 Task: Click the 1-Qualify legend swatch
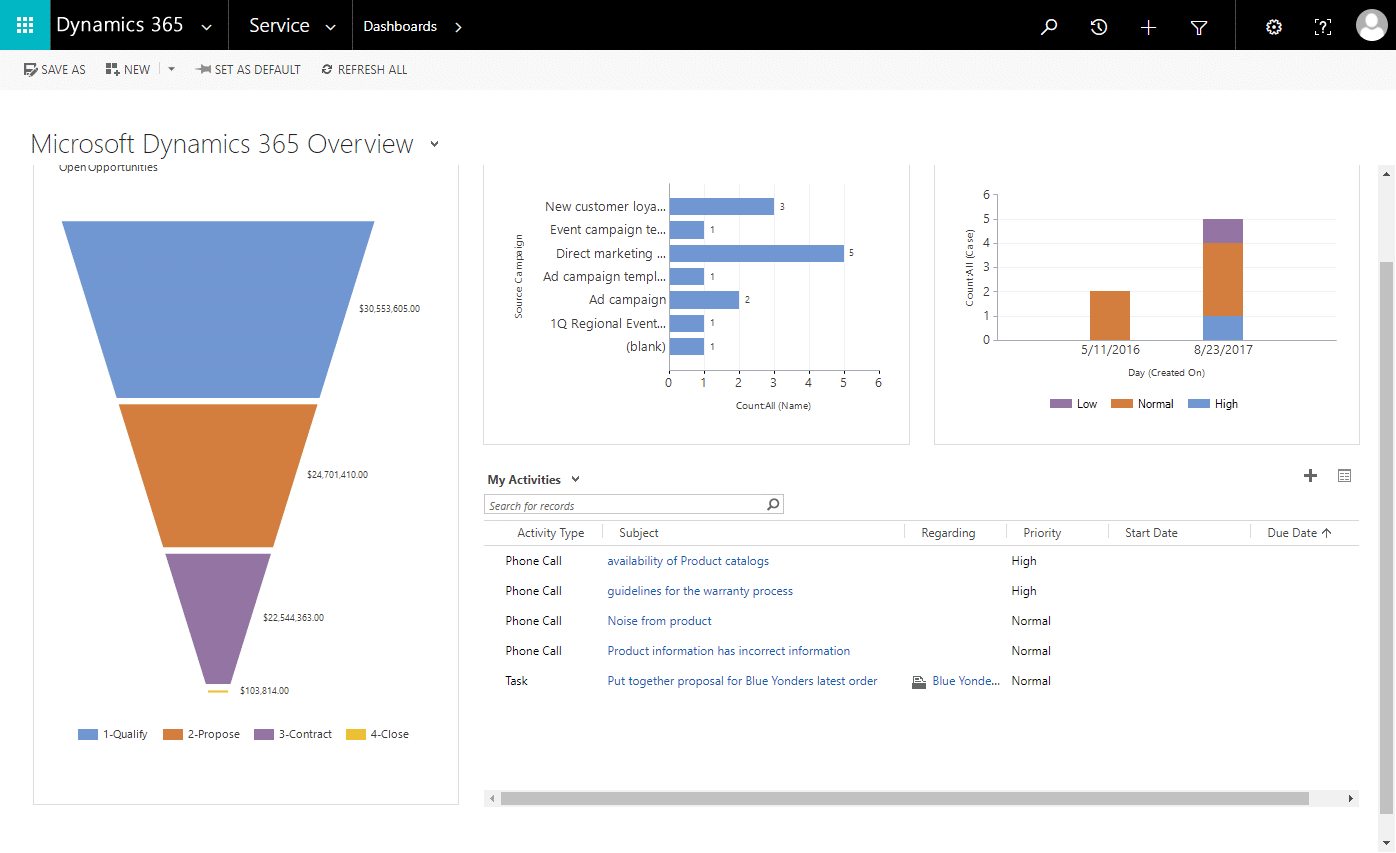[88, 734]
